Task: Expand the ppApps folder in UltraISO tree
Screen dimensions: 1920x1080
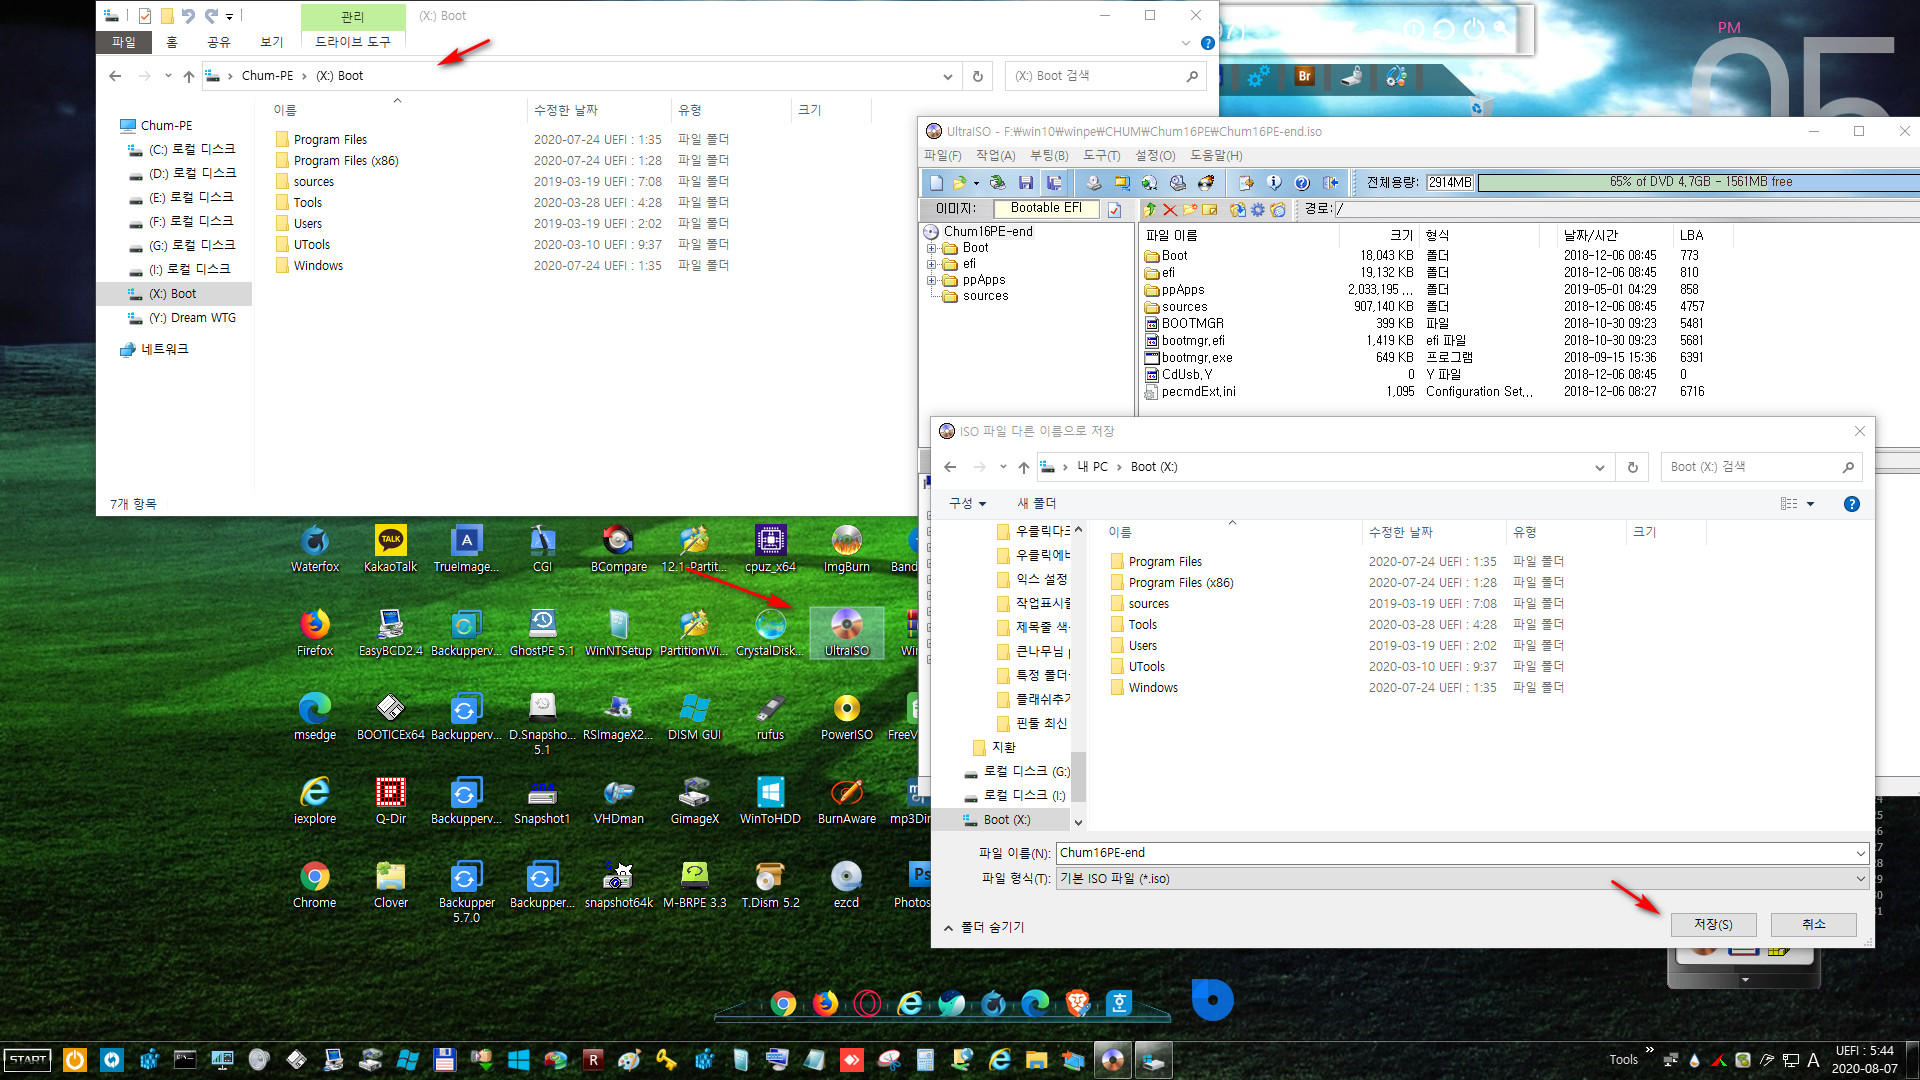Action: click(x=931, y=280)
